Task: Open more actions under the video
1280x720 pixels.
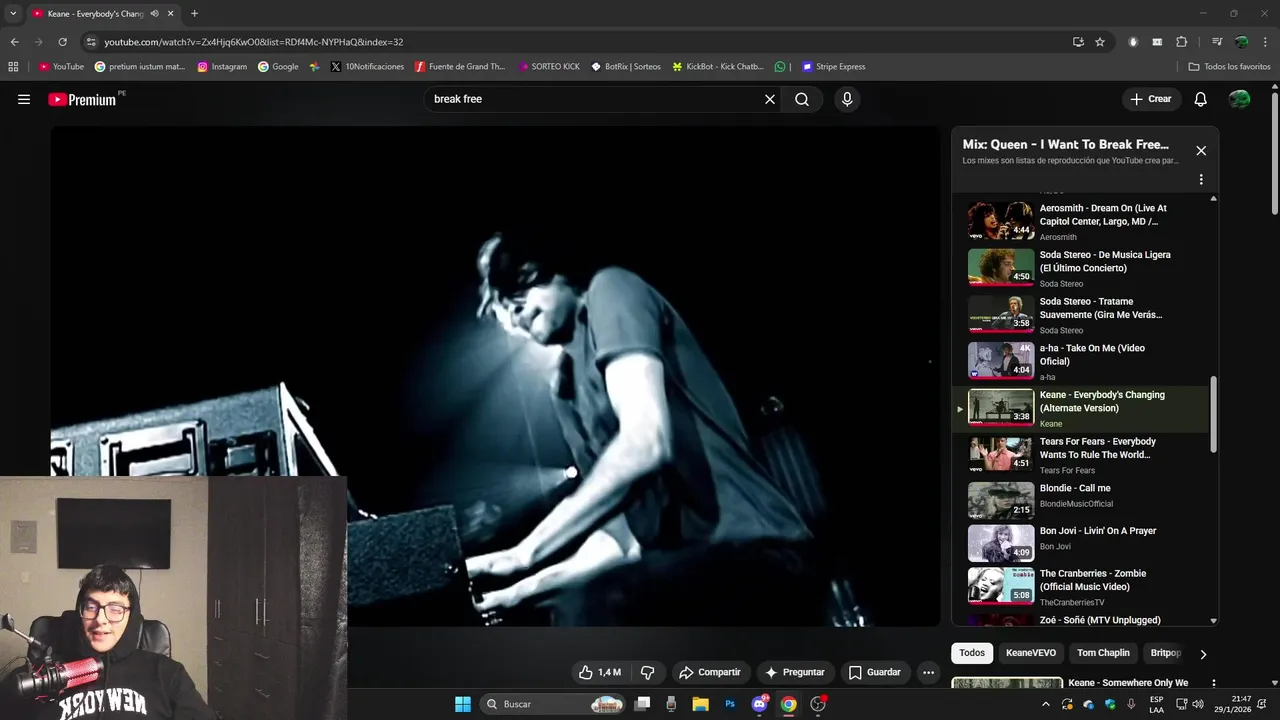Action: pos(928,672)
